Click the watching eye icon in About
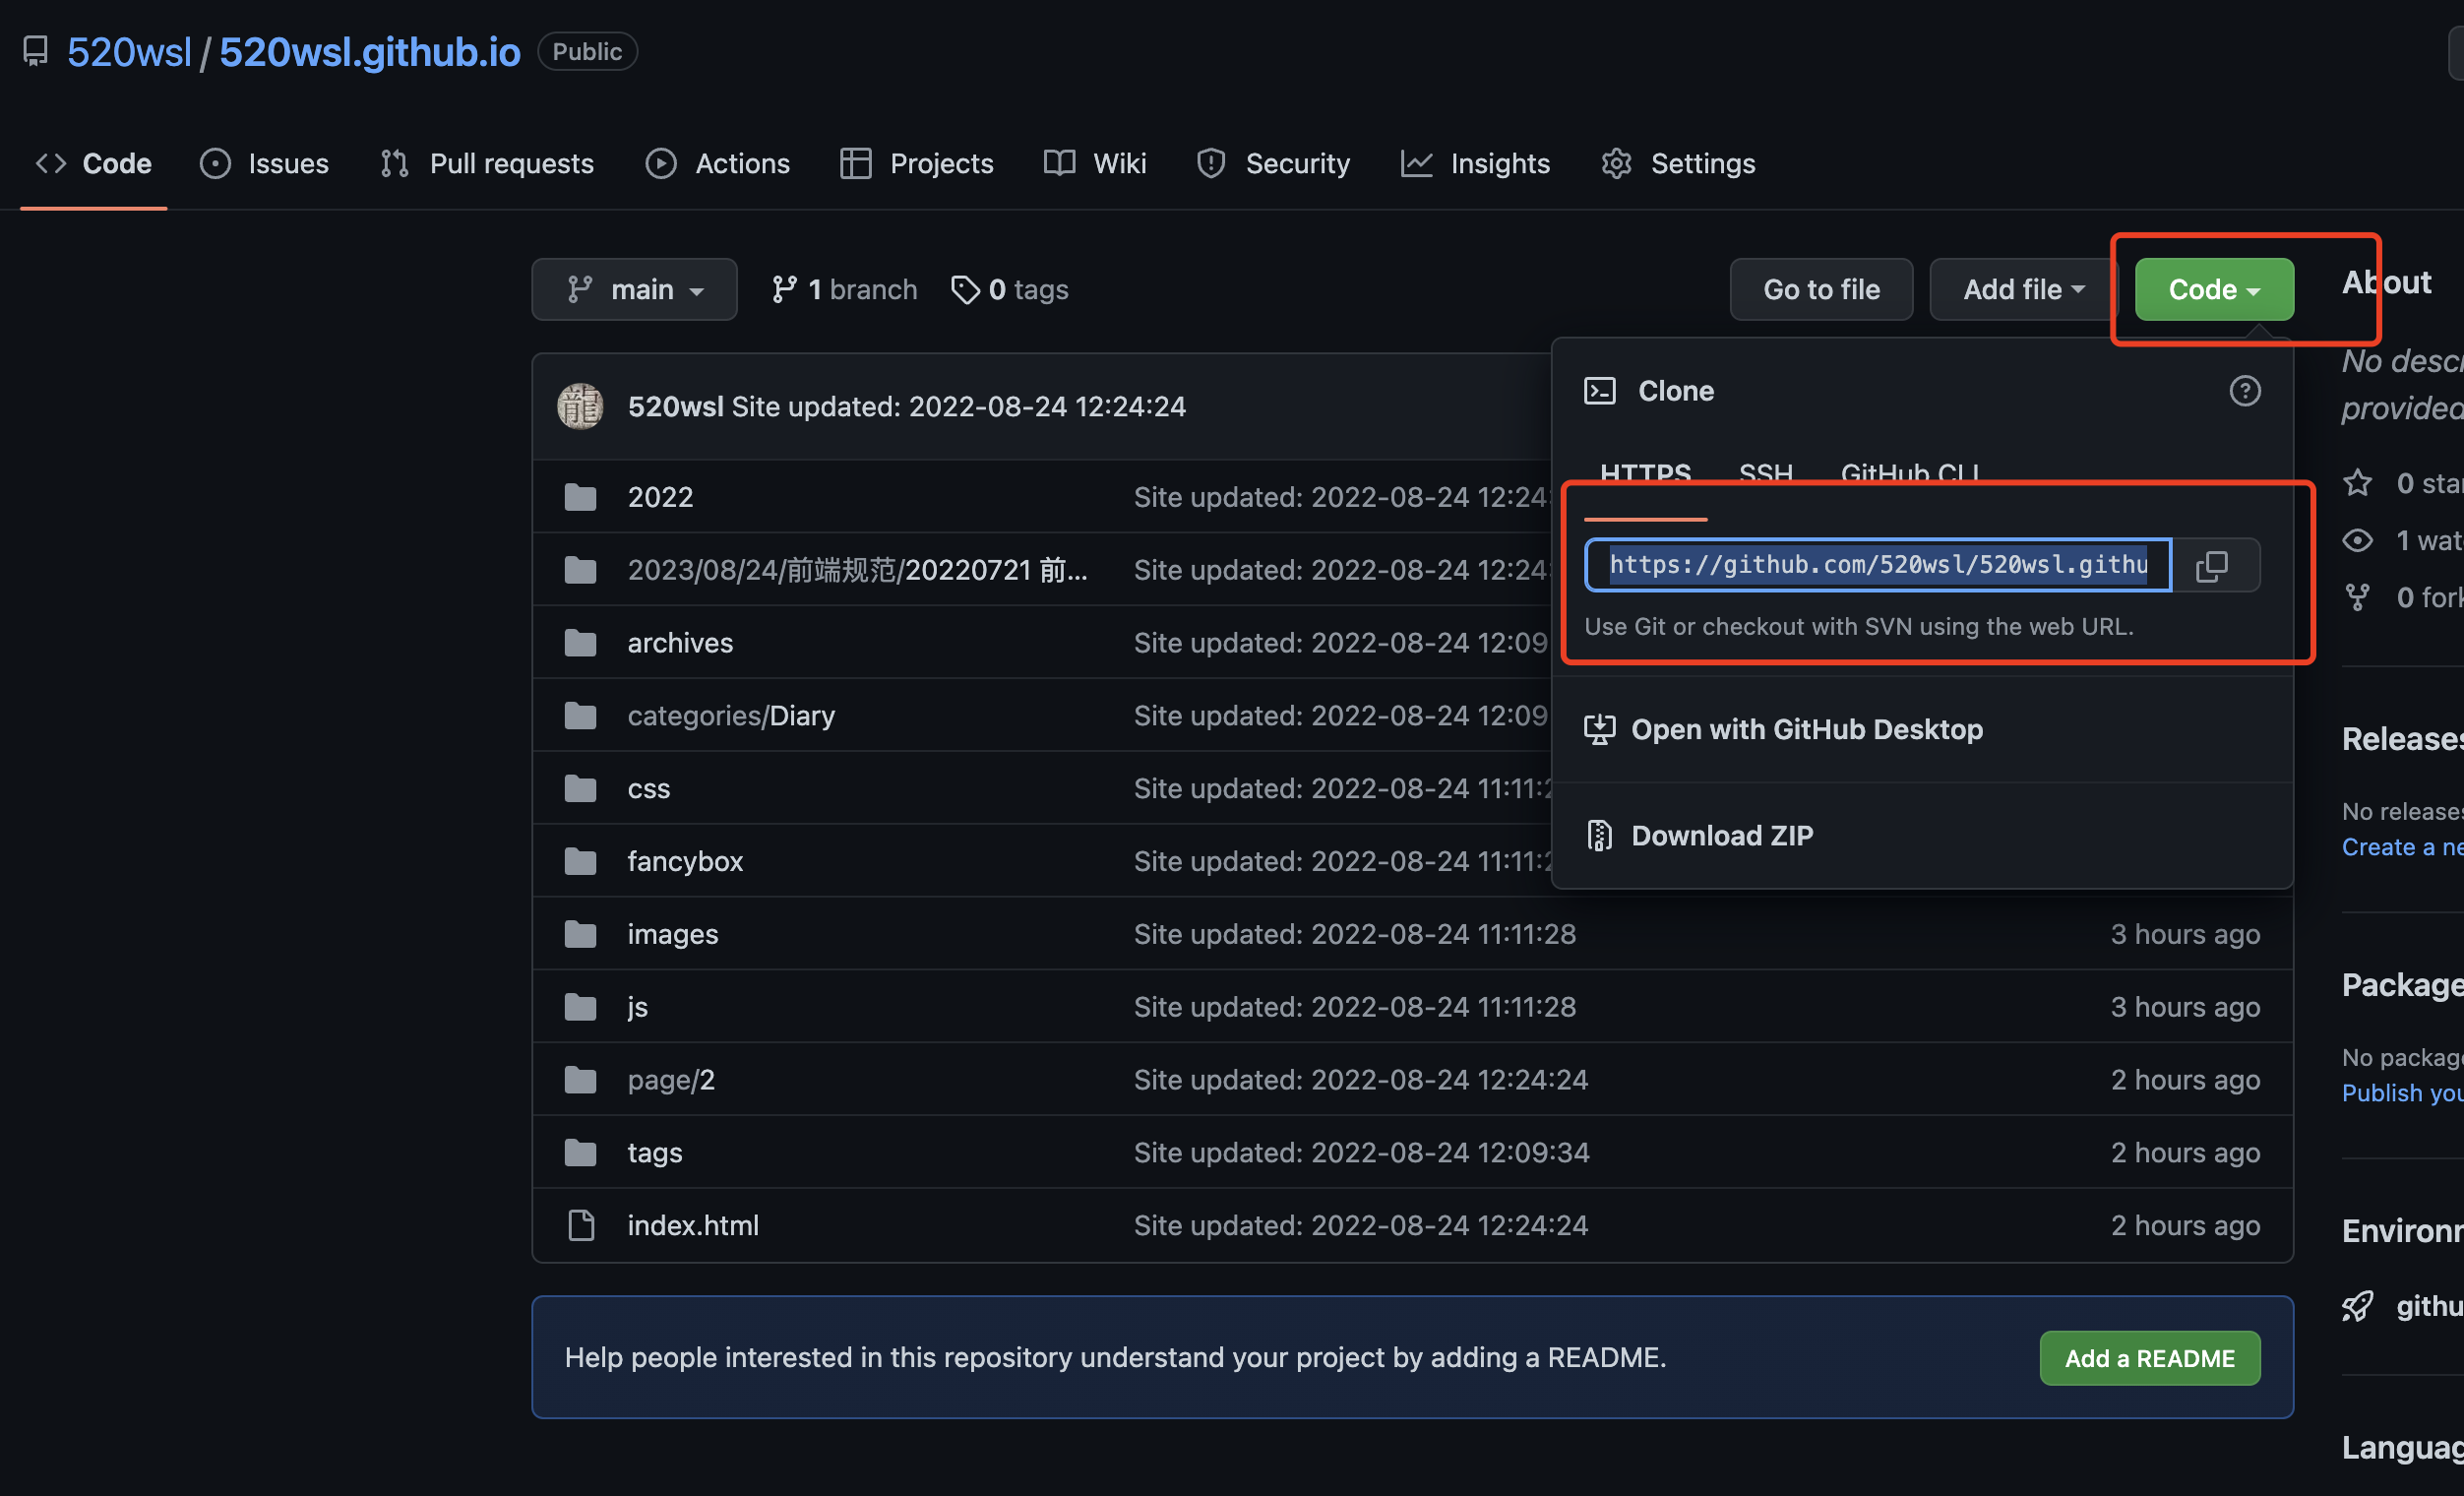This screenshot has width=2464, height=1496. pyautogui.click(x=2357, y=540)
